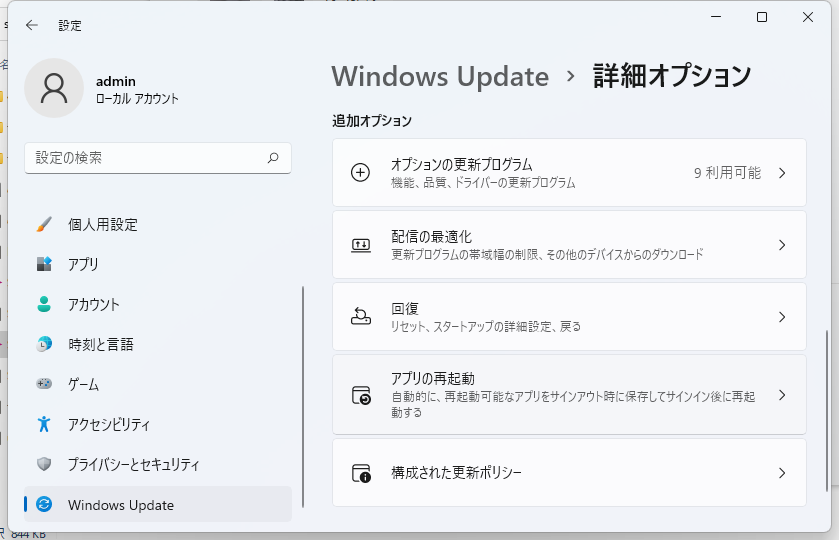
Task: Open 配信の最適化 via its chevron
Action: (782, 245)
